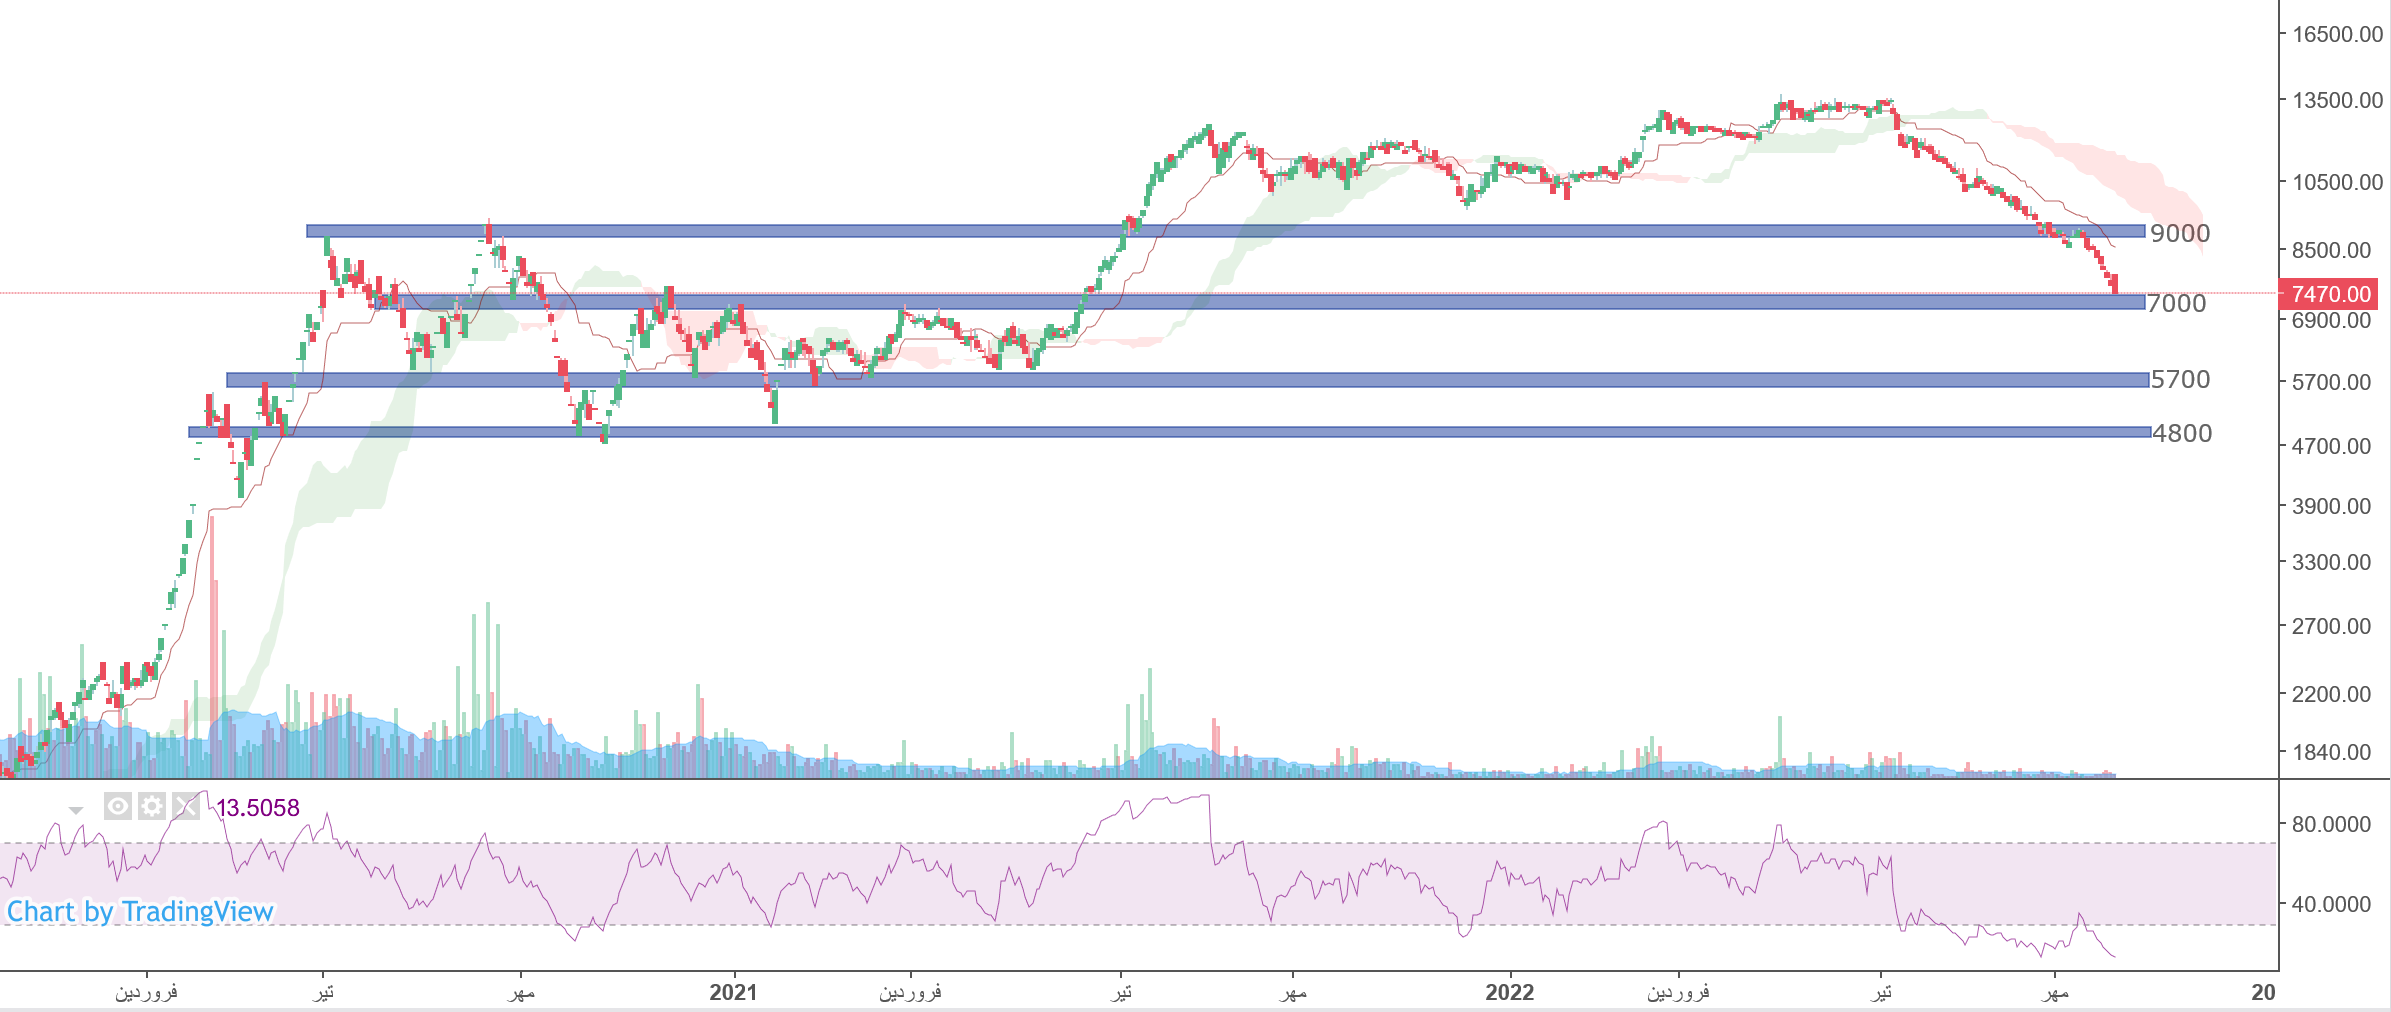Viewport: 2391px width, 1012px height.
Task: Click the 5700 text annotation
Action: pyautogui.click(x=2180, y=380)
